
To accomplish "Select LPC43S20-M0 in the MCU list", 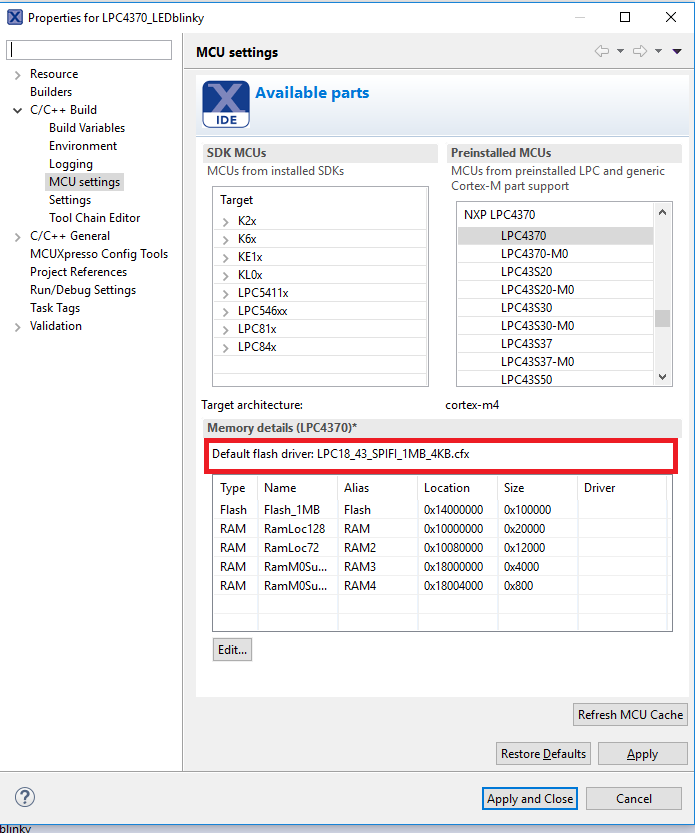I will pyautogui.click(x=555, y=290).
